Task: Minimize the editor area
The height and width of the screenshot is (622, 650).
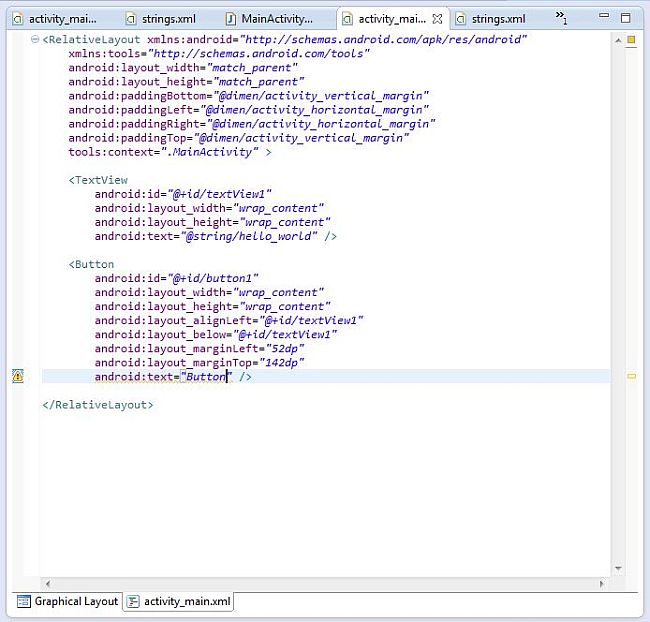Action: 604,15
